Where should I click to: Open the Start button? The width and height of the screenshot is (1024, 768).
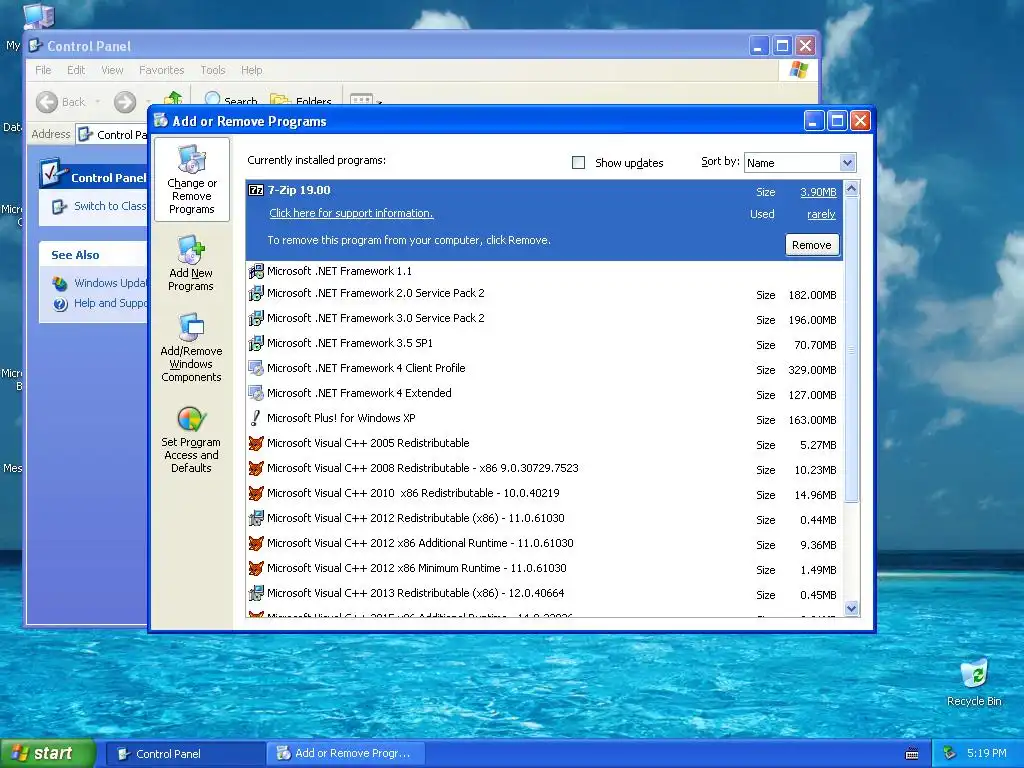click(x=48, y=753)
